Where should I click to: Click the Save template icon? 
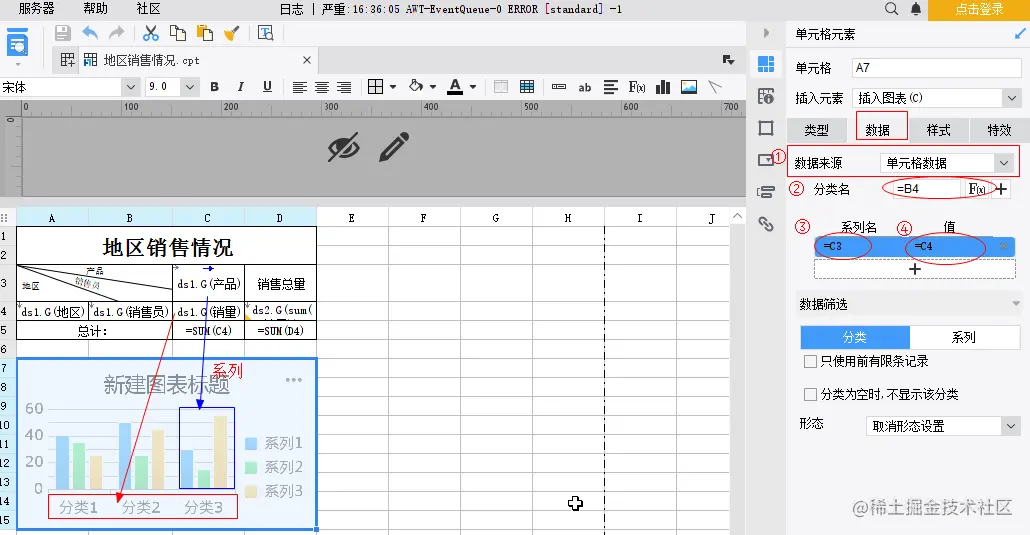(x=62, y=34)
